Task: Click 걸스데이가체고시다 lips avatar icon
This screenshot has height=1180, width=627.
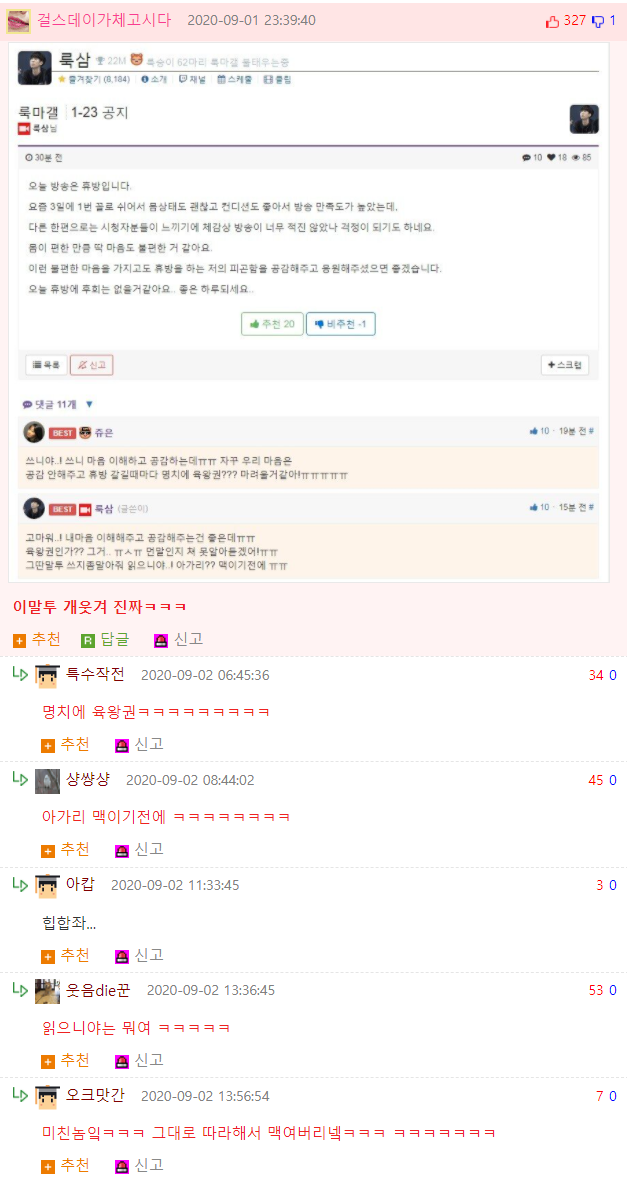Action: coord(18,21)
